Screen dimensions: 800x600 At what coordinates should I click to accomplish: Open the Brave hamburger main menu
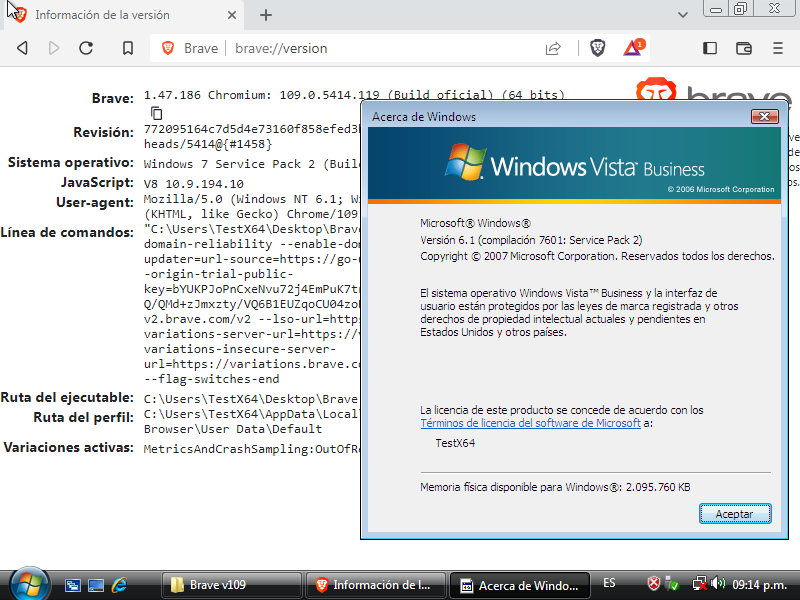click(778, 48)
